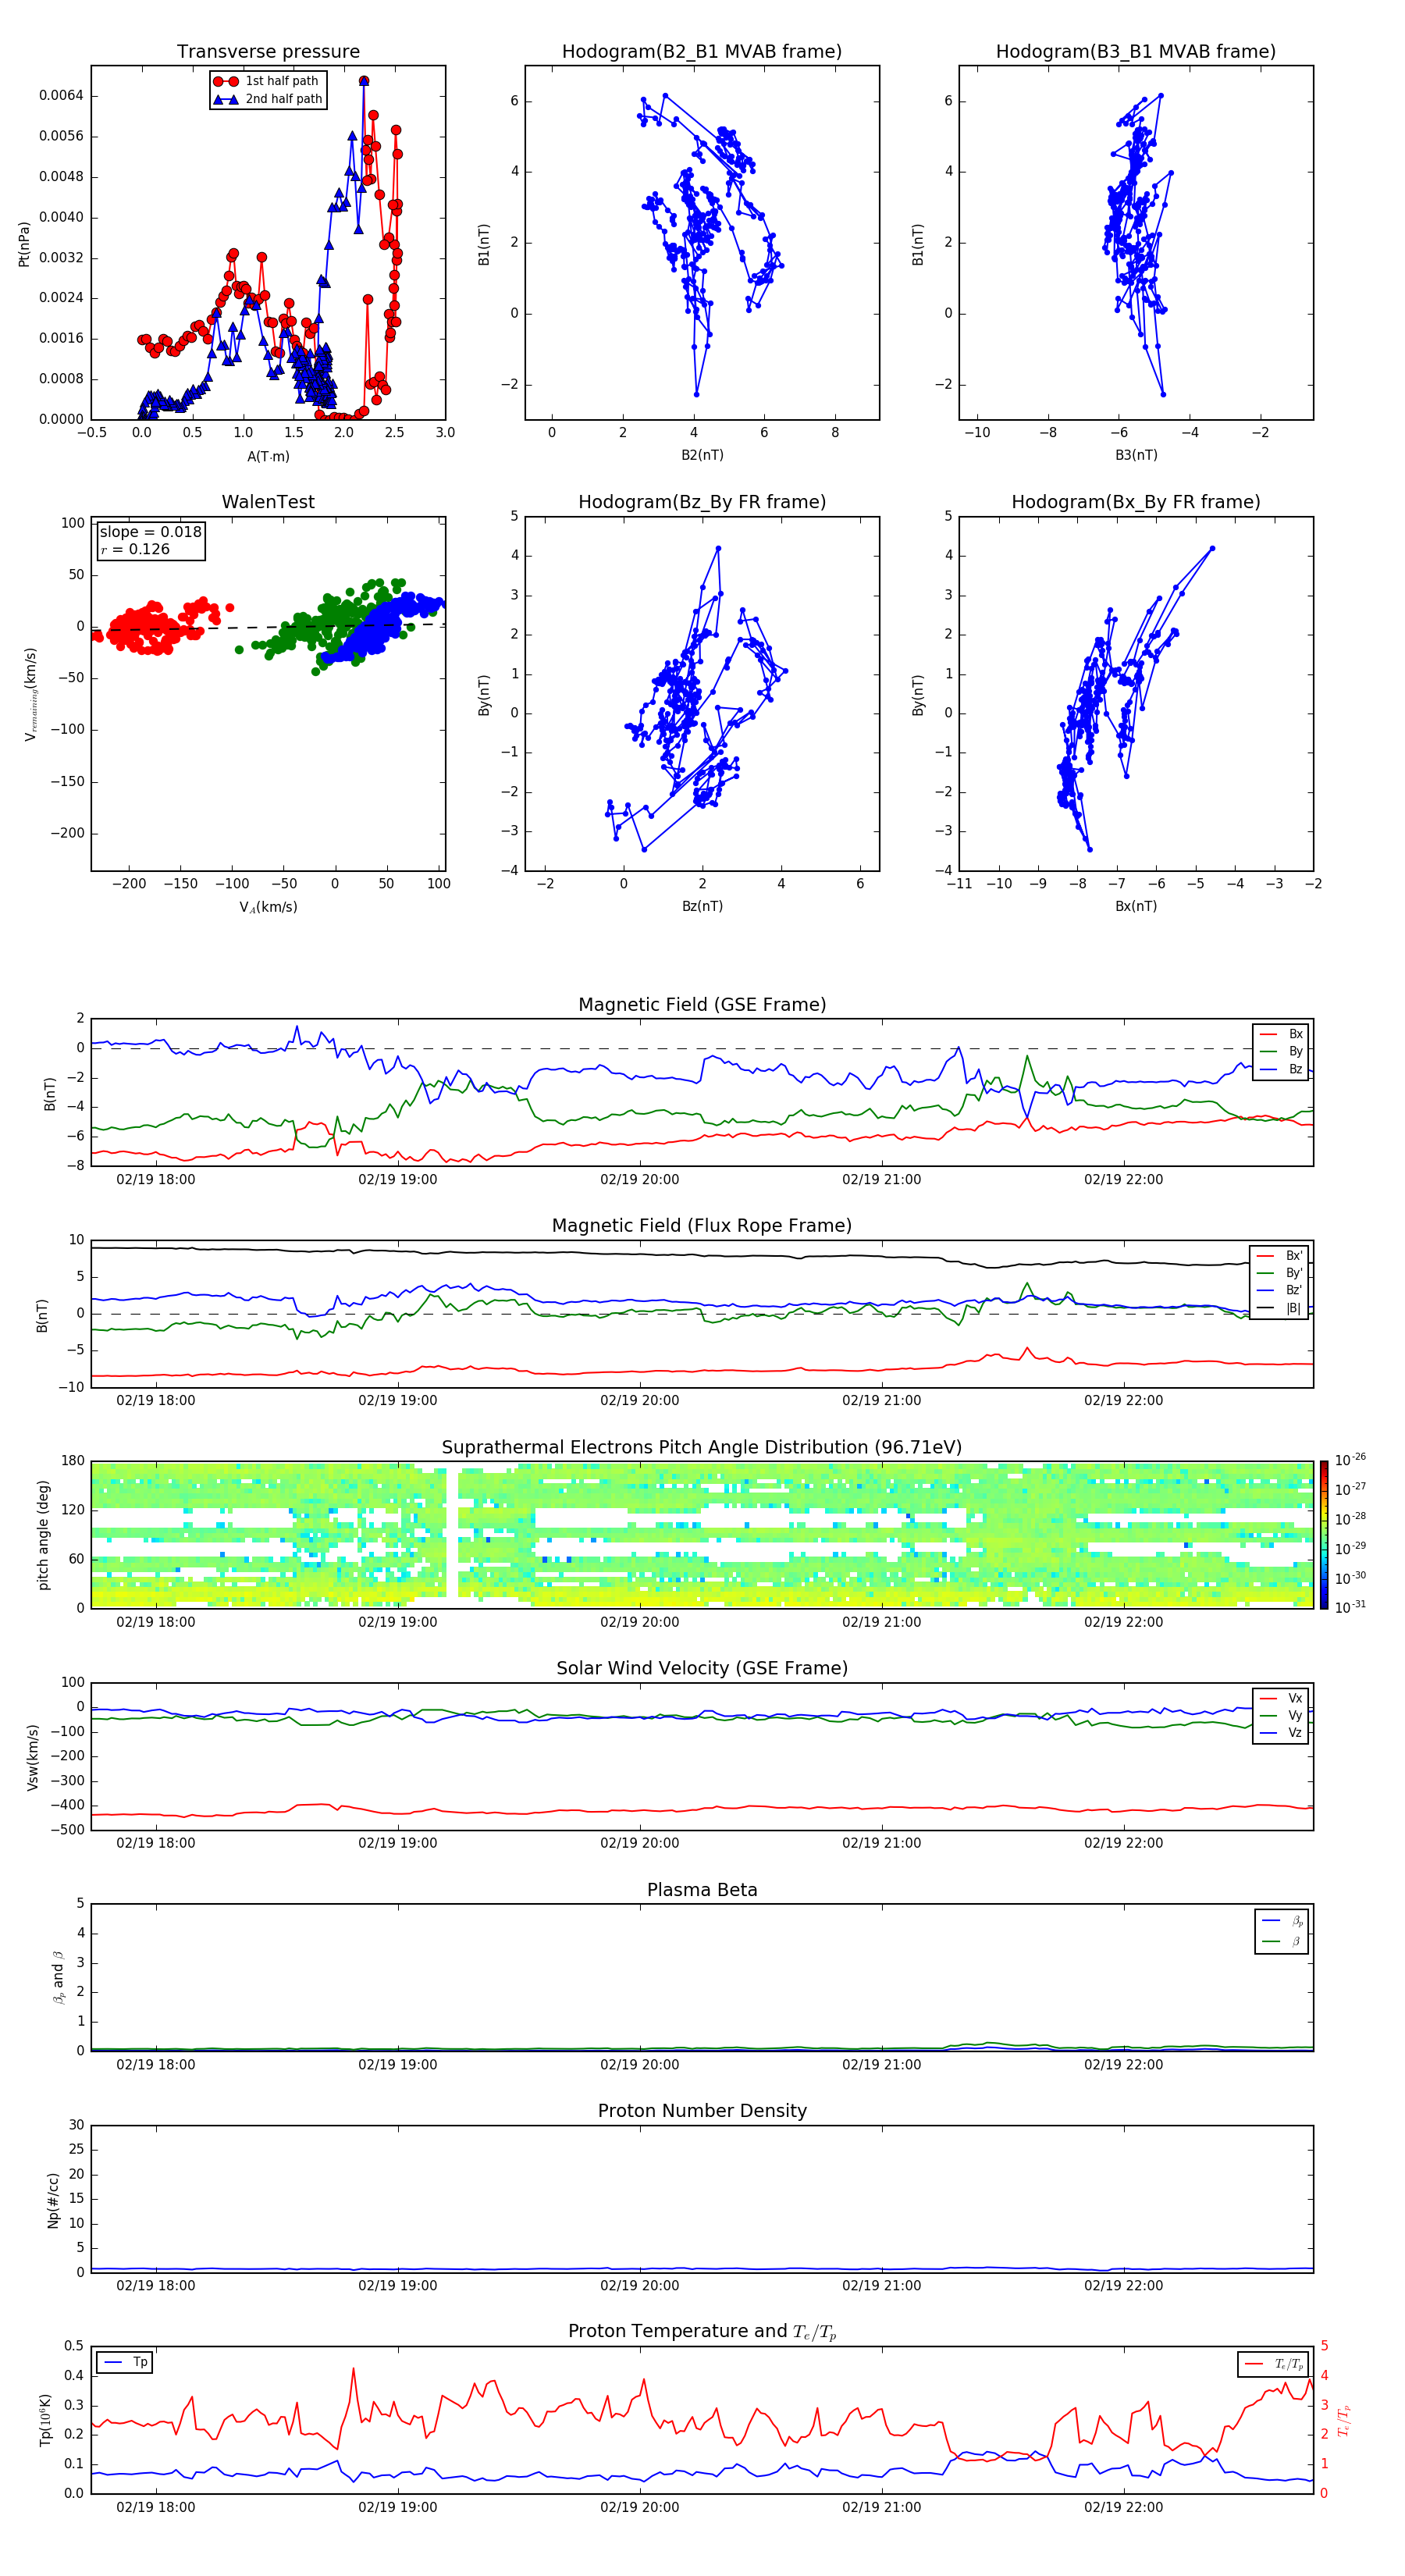Click the 'Hodogram(B3_B1 MVAB frame)' title
This screenshot has width=1405, height=2576.
tap(1136, 52)
